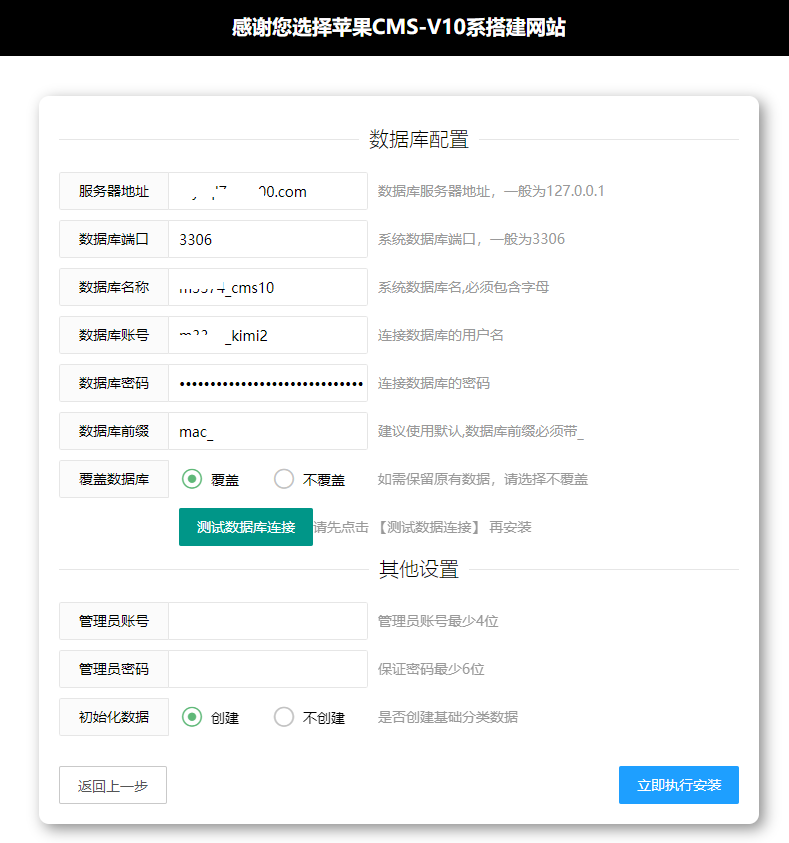The width and height of the screenshot is (789, 843).
Task: Click the 管理员账号 label
Action: (x=113, y=621)
